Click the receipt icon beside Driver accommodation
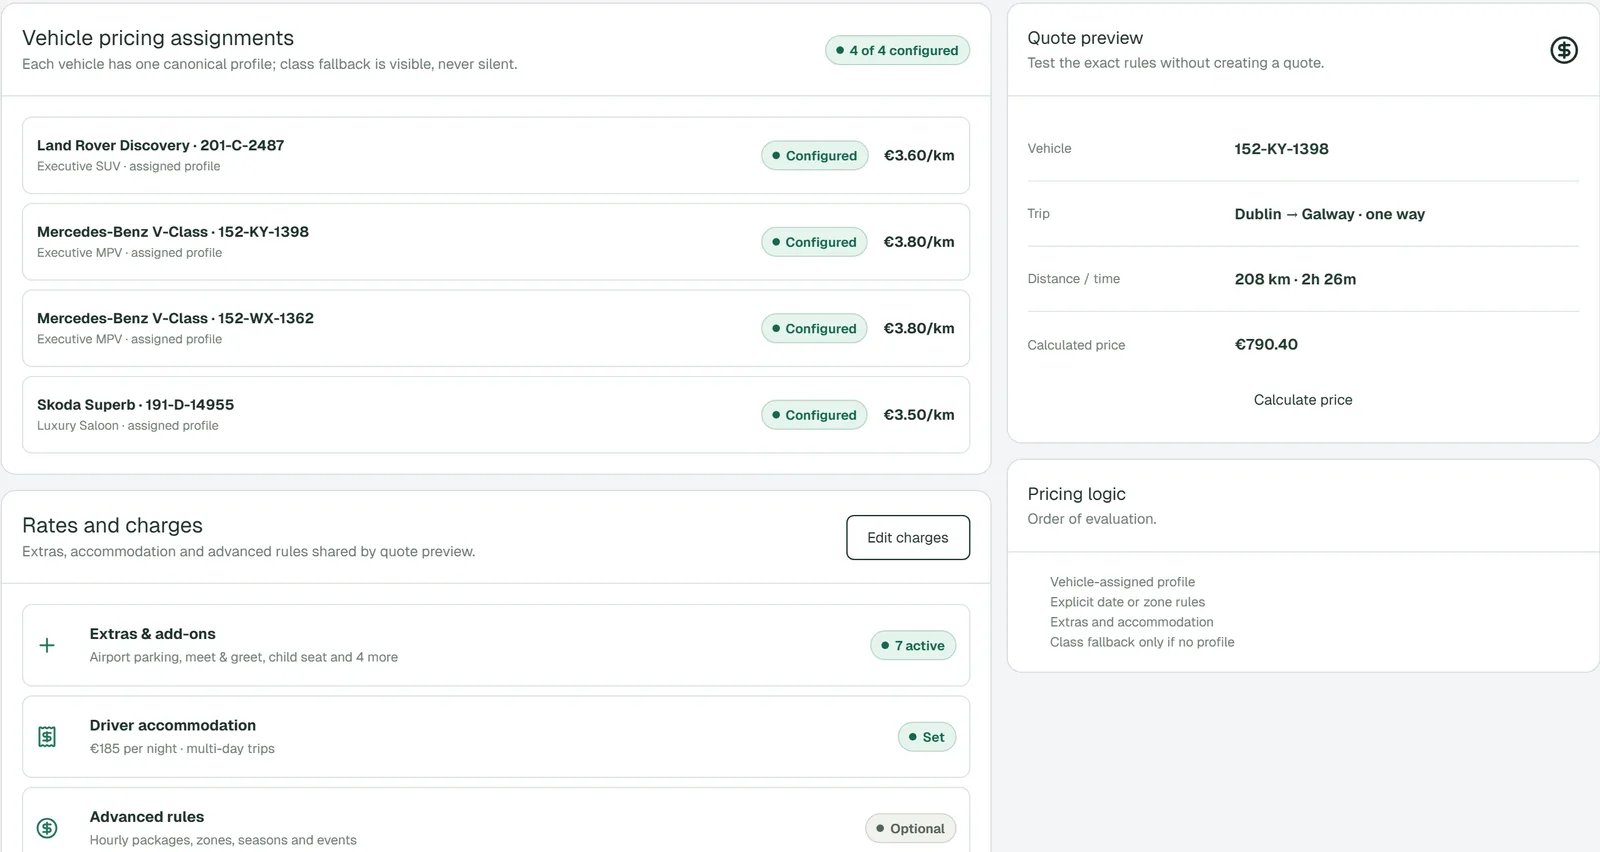The image size is (1600, 852). (x=47, y=737)
